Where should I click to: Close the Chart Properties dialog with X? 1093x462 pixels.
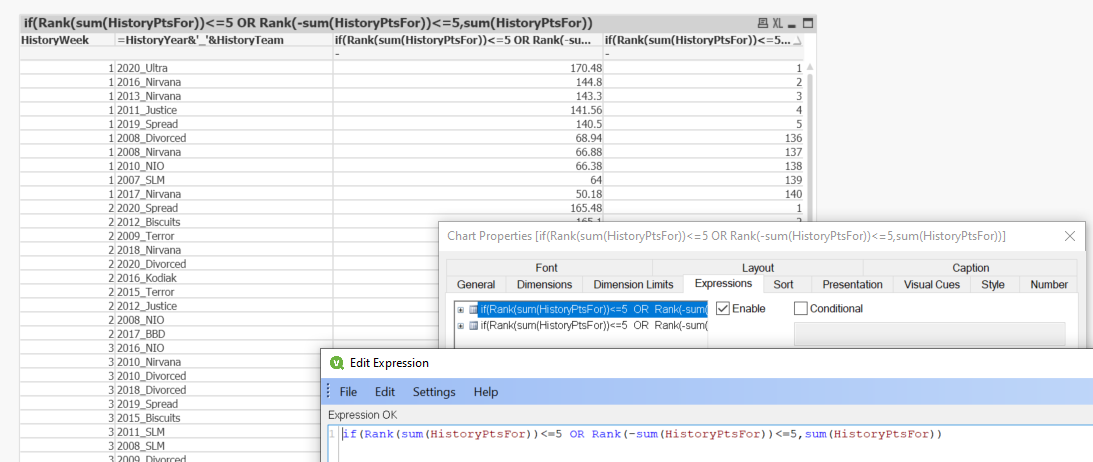1069,236
